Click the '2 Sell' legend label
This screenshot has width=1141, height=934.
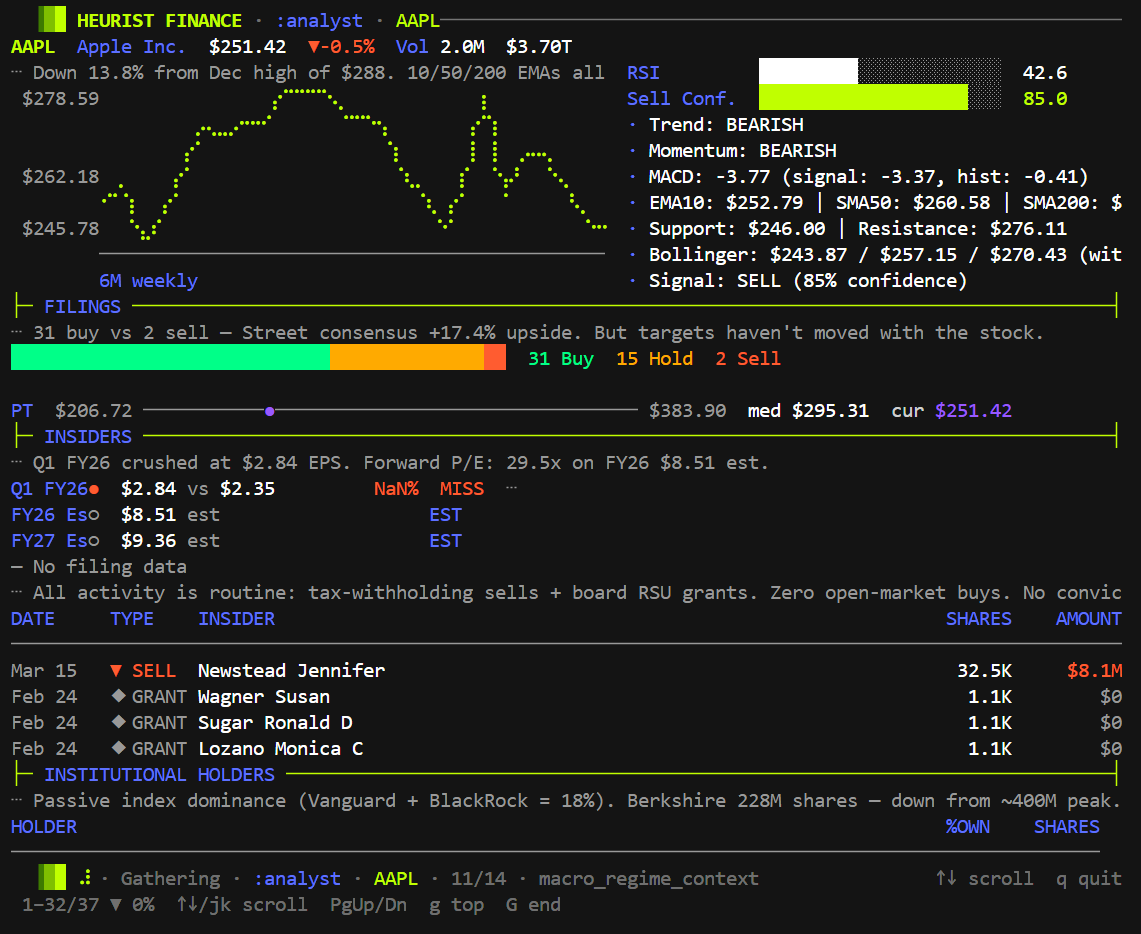[748, 359]
